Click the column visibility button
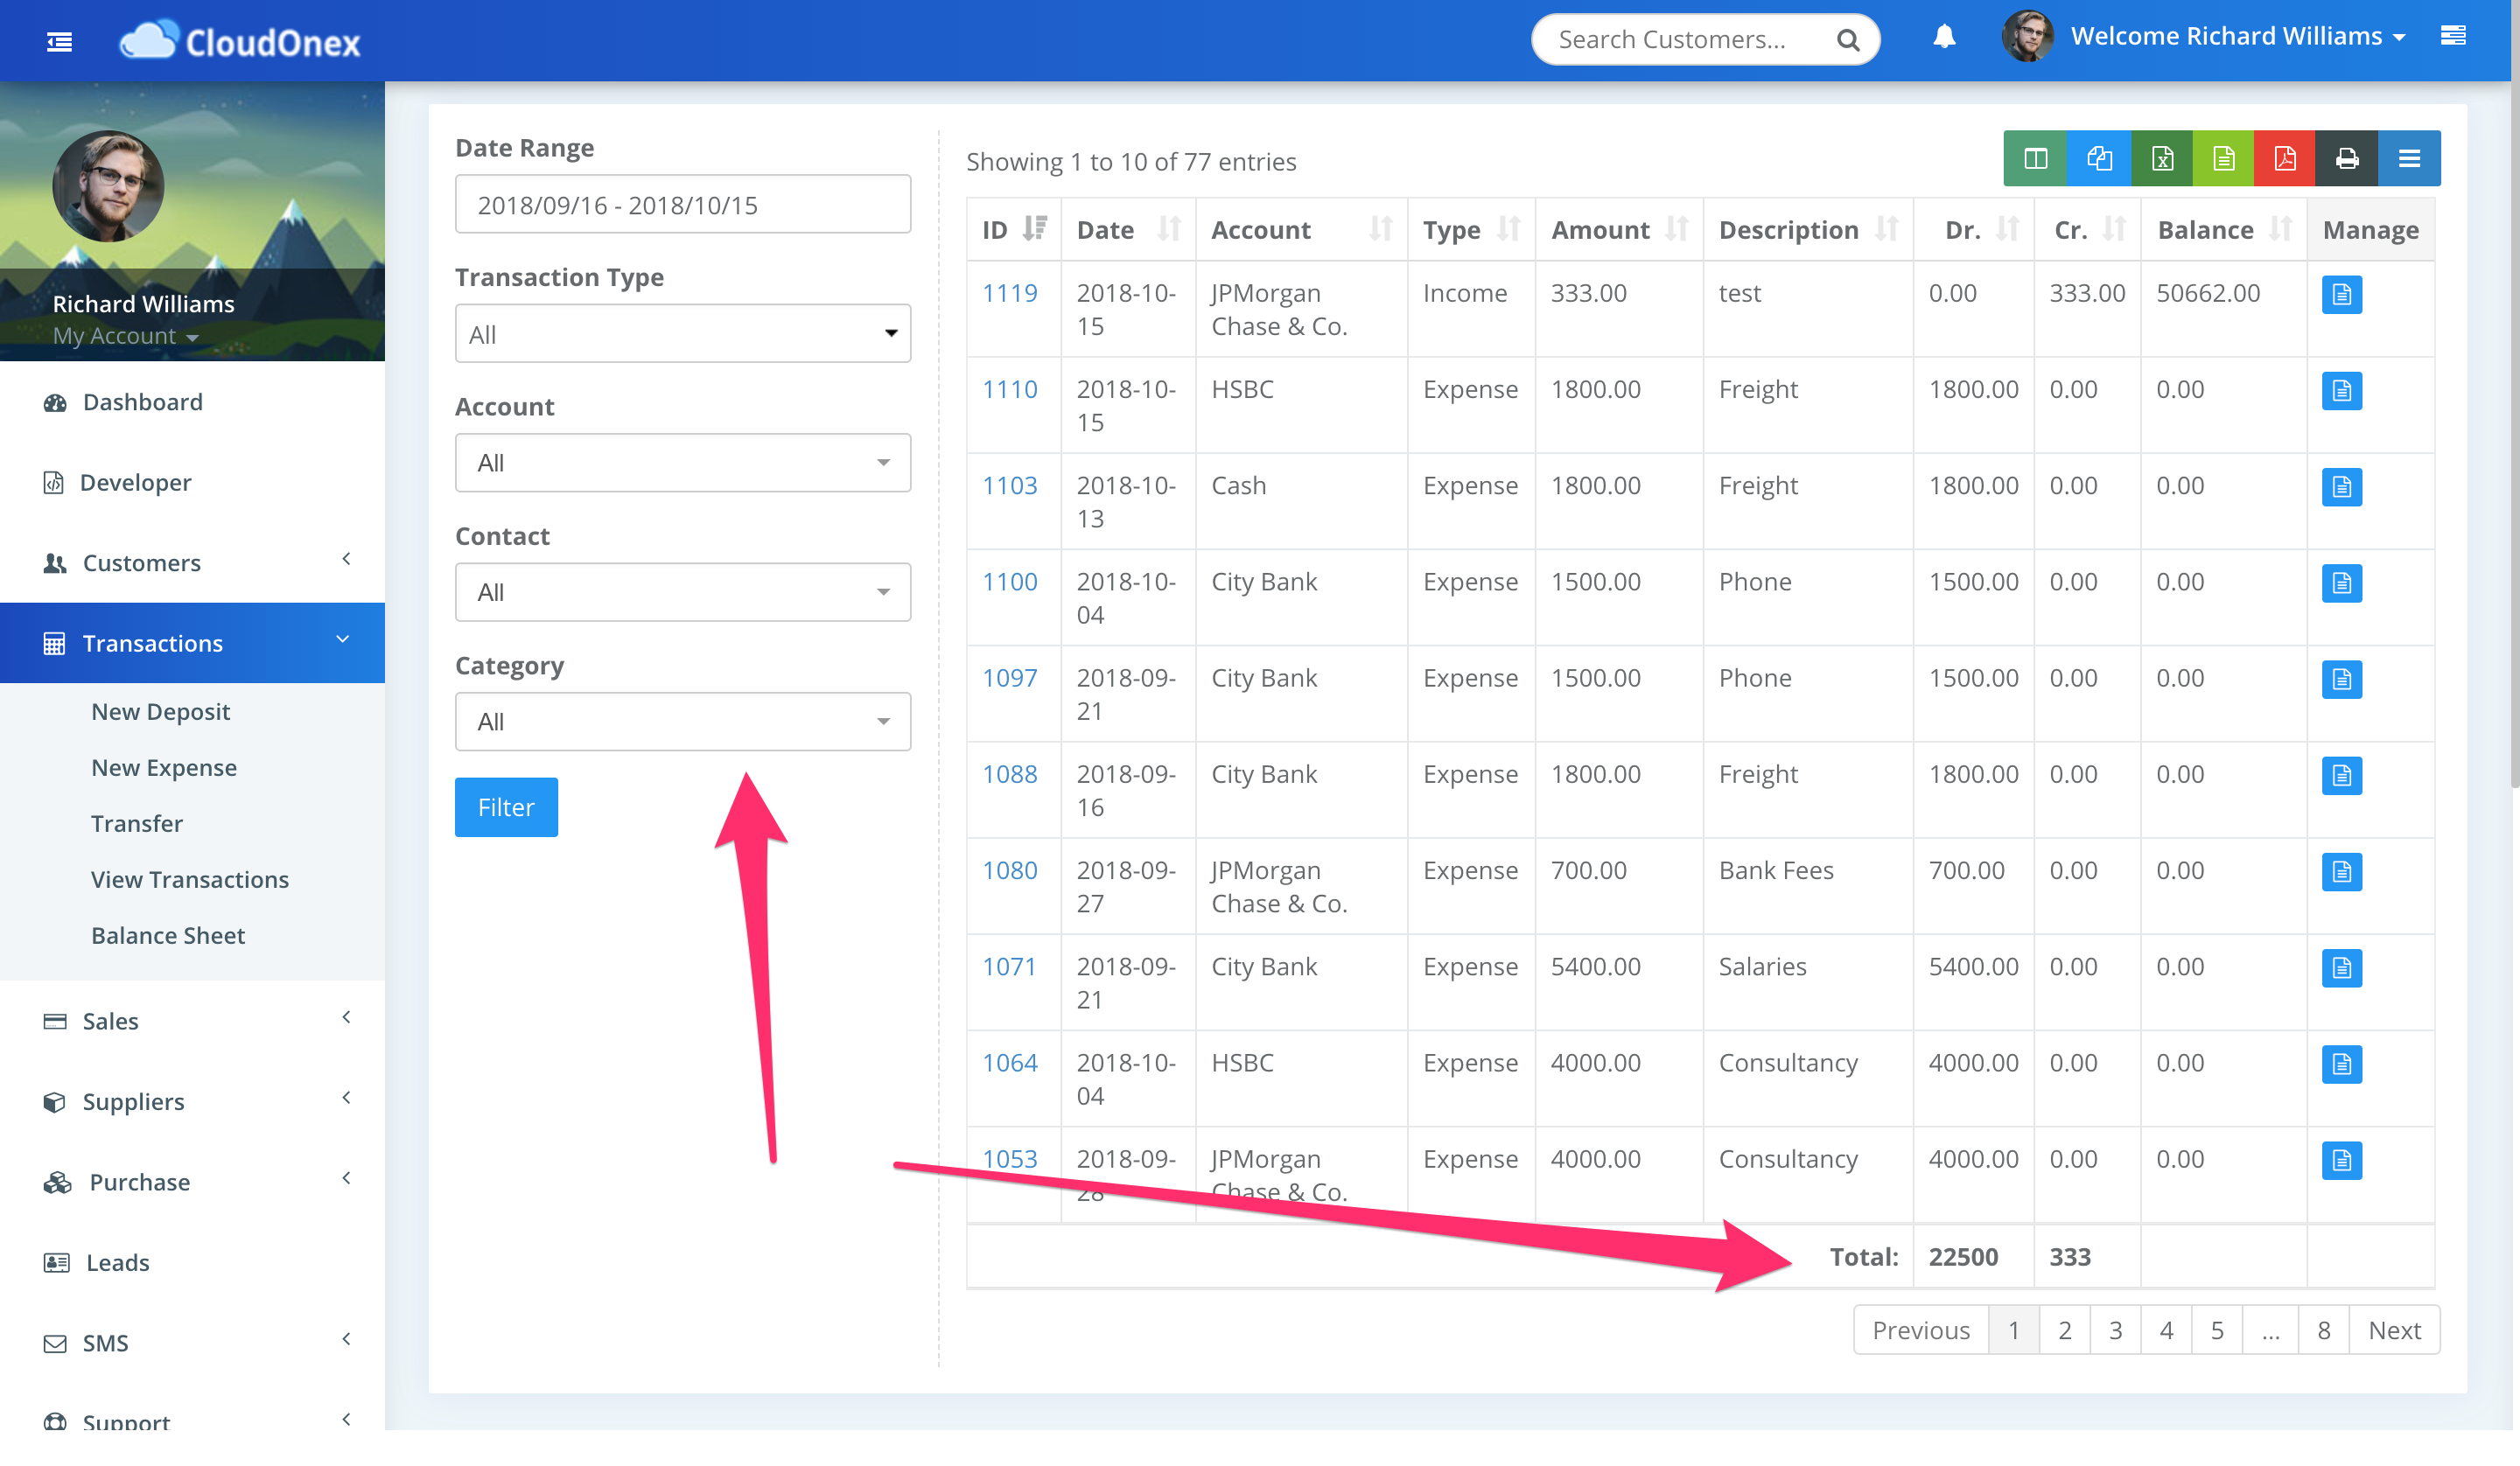Screen dimensions: 2520x1466 click(x=2035, y=158)
